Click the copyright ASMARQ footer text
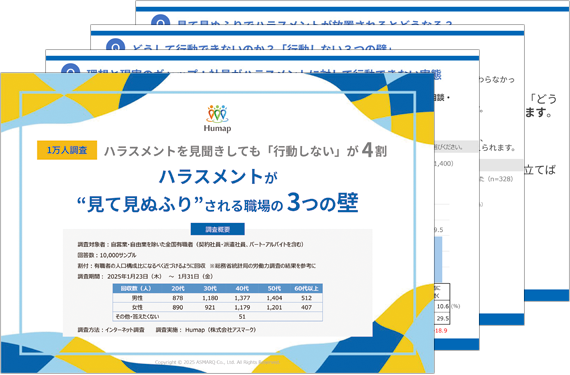The height and width of the screenshot is (375, 570). [217, 362]
